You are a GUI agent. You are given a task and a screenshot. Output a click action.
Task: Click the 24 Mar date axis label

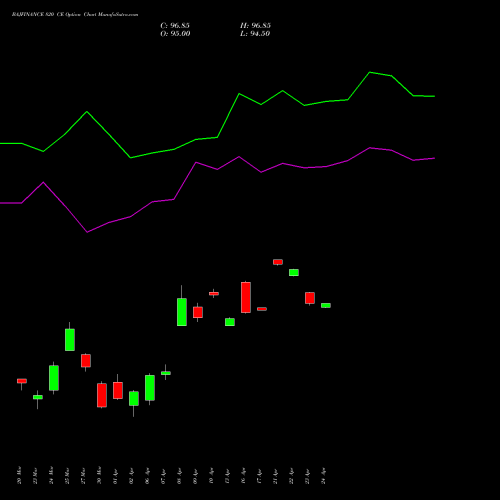point(51,475)
